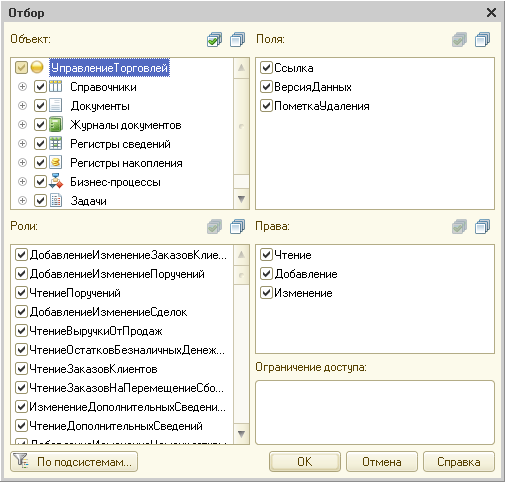
Task: Click the Объект list scroll-up arrow
Action: [241, 68]
